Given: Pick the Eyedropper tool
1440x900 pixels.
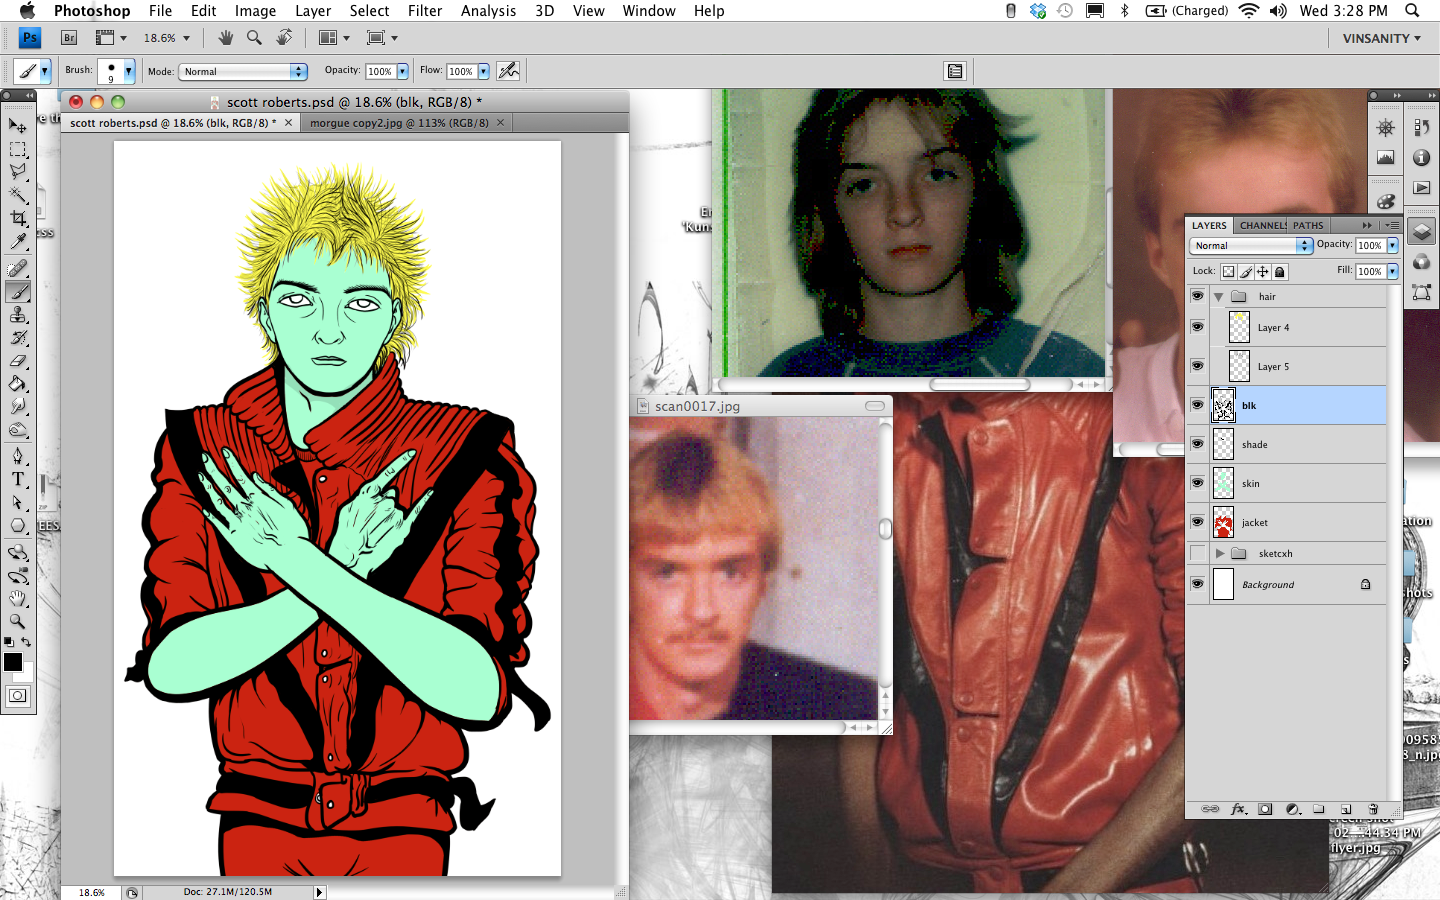Looking at the screenshot, I should point(18,242).
